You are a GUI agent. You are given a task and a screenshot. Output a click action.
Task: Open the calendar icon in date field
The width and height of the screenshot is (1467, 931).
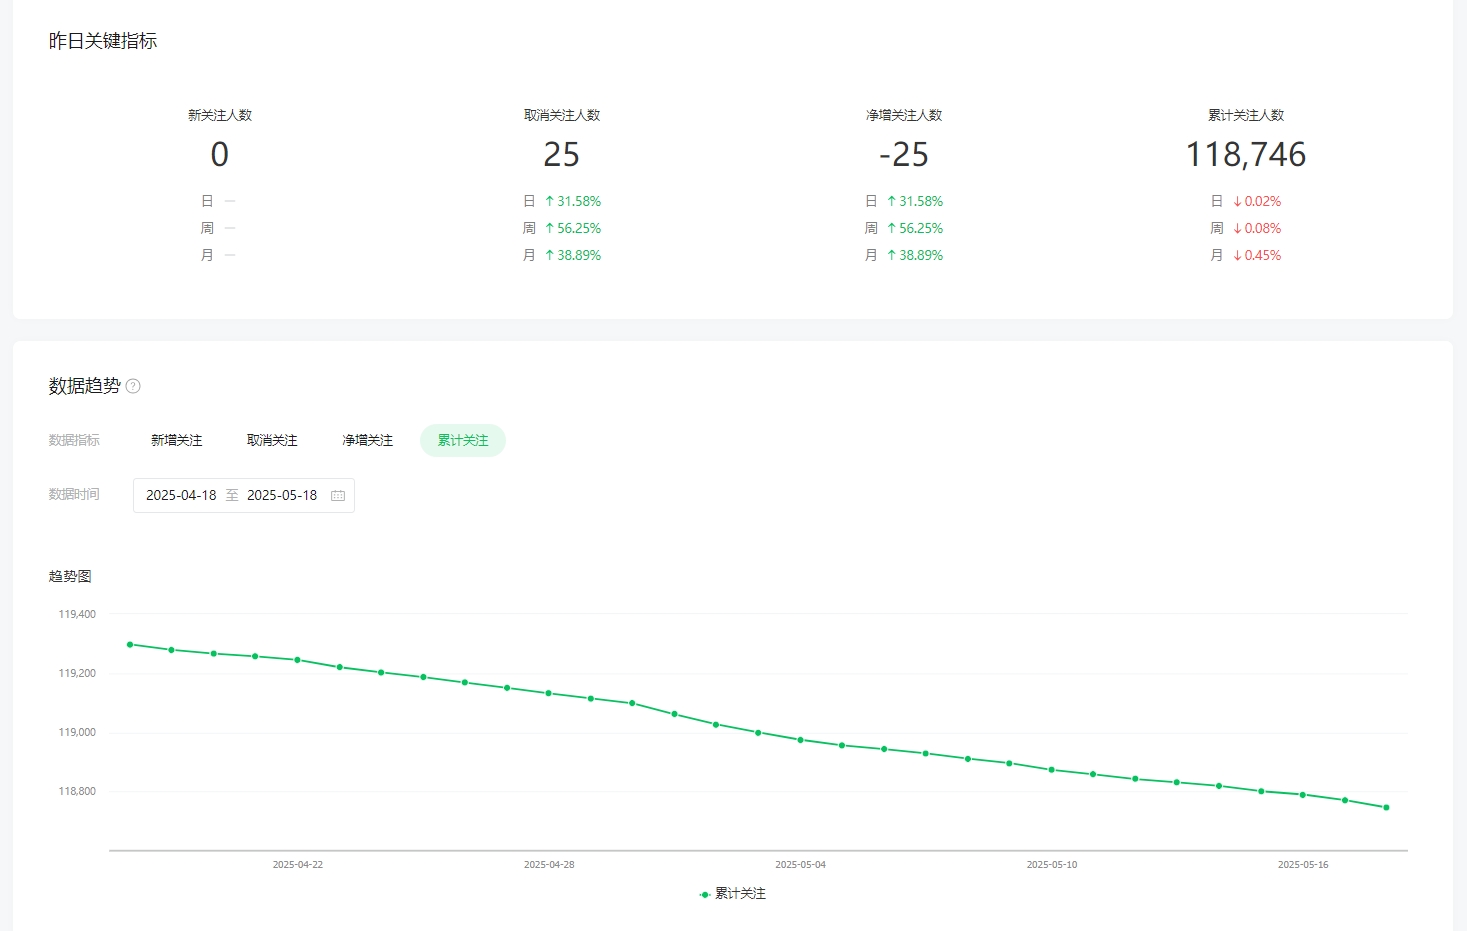click(338, 496)
